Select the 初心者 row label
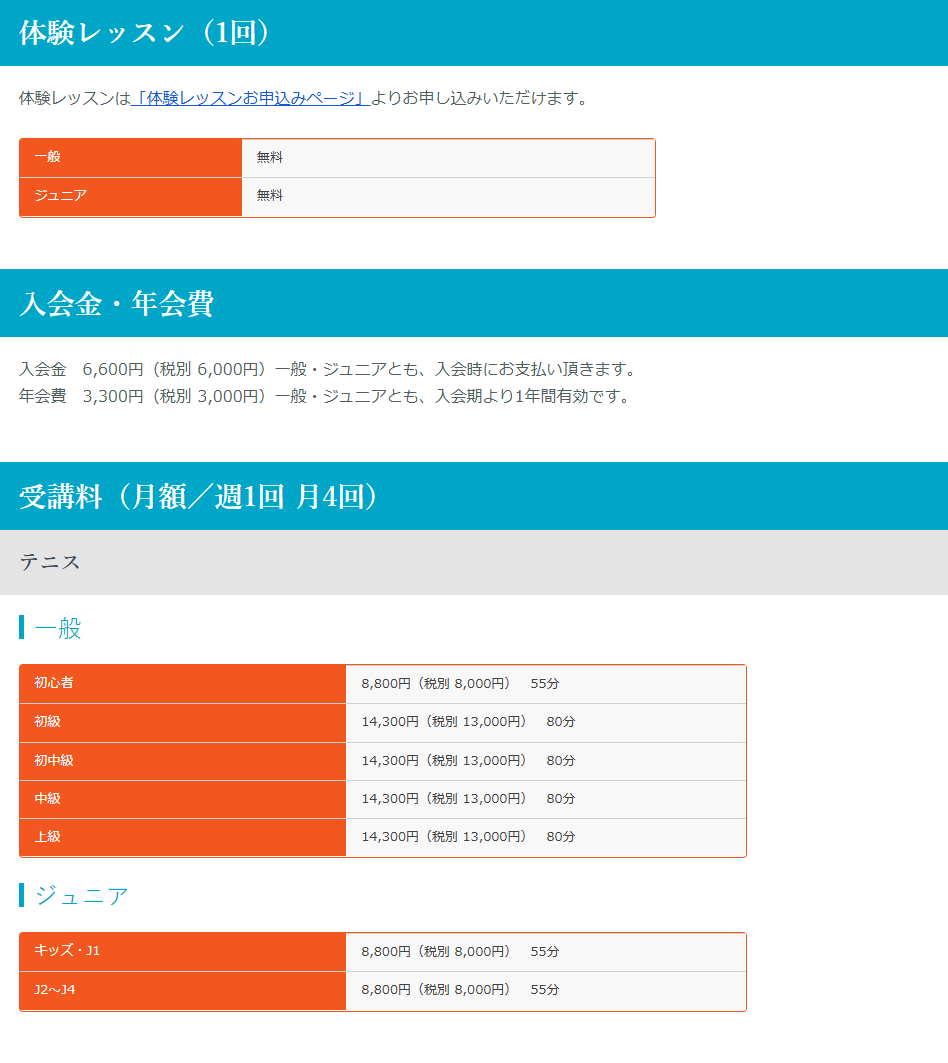Screen dimensions: 948x1063 click(x=54, y=683)
